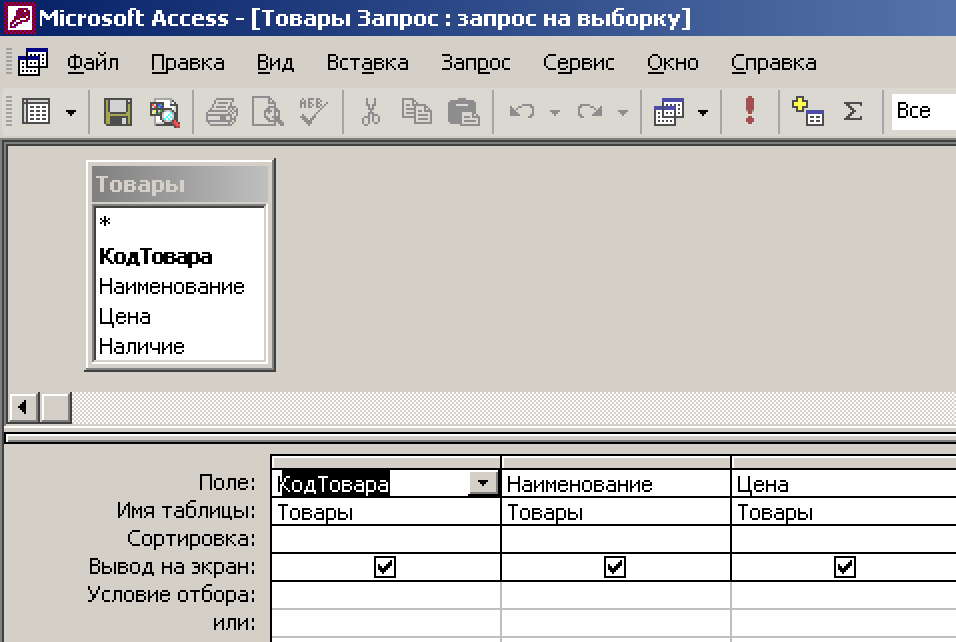Click table name Товары under Цена
956x642 pixels.
click(844, 512)
